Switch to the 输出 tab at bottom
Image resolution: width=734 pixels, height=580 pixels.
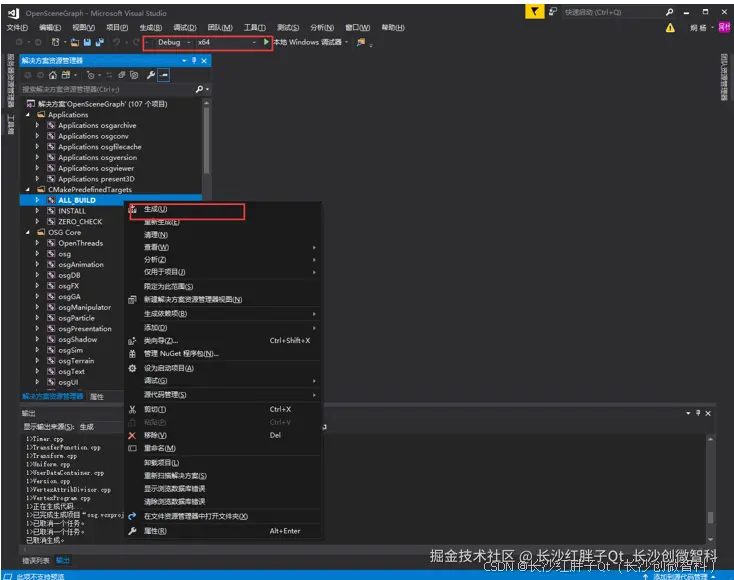[63, 560]
